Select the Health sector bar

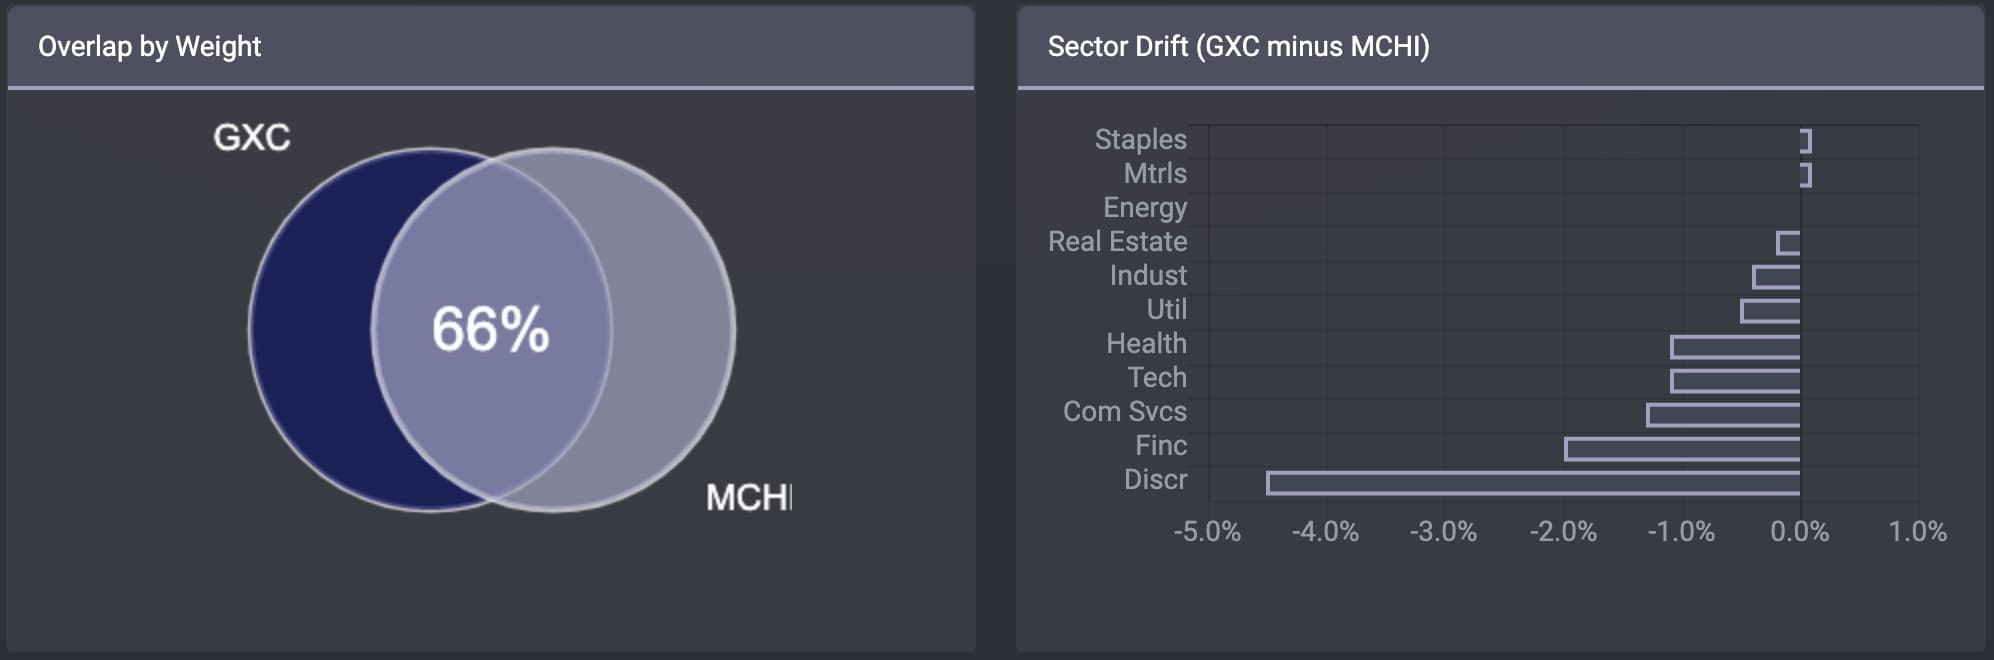(x=1735, y=347)
